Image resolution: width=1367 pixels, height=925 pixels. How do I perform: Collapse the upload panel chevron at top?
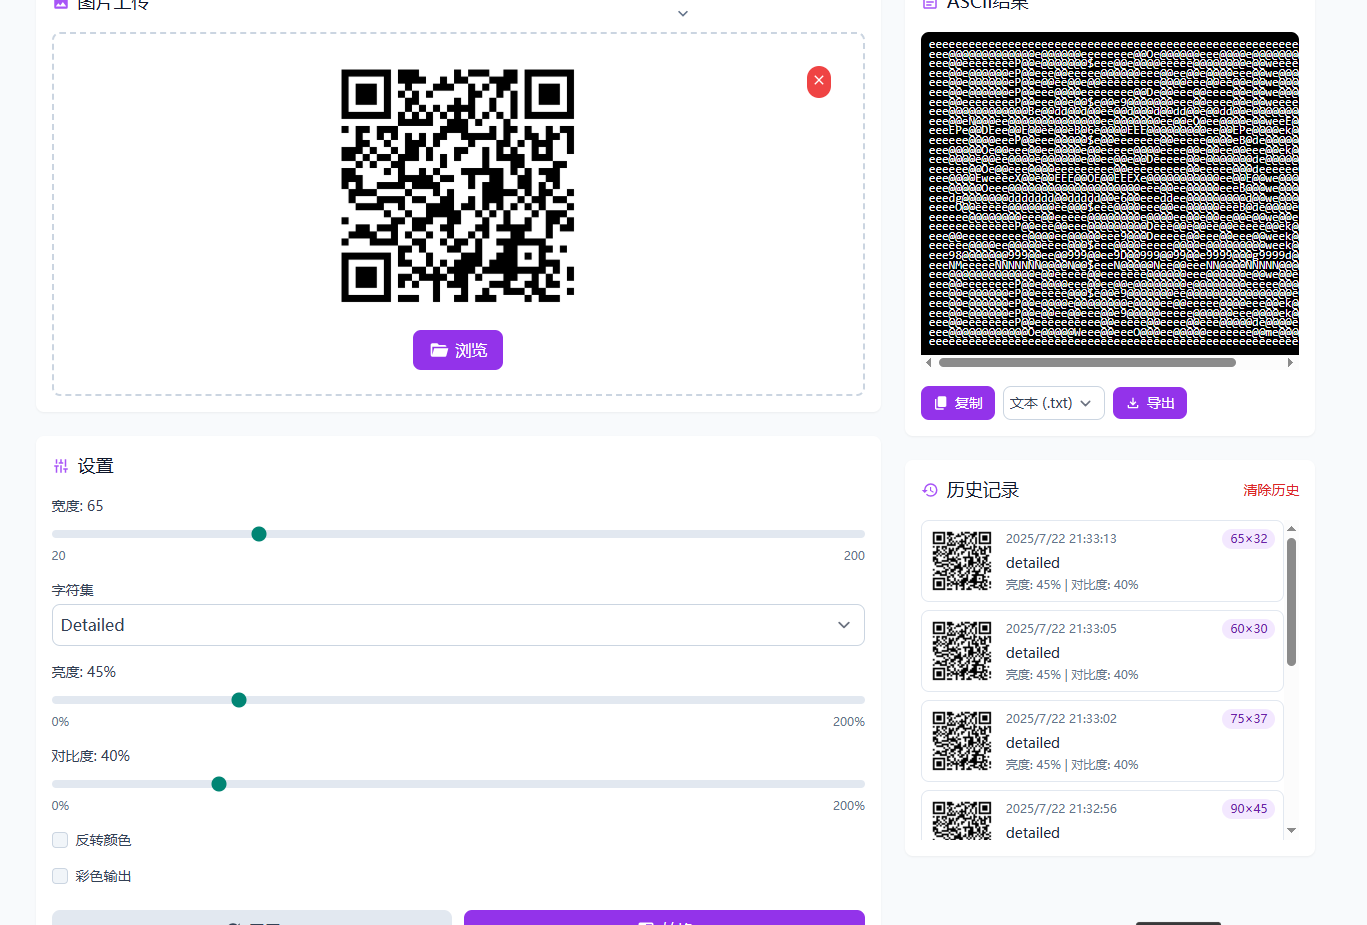click(x=683, y=14)
